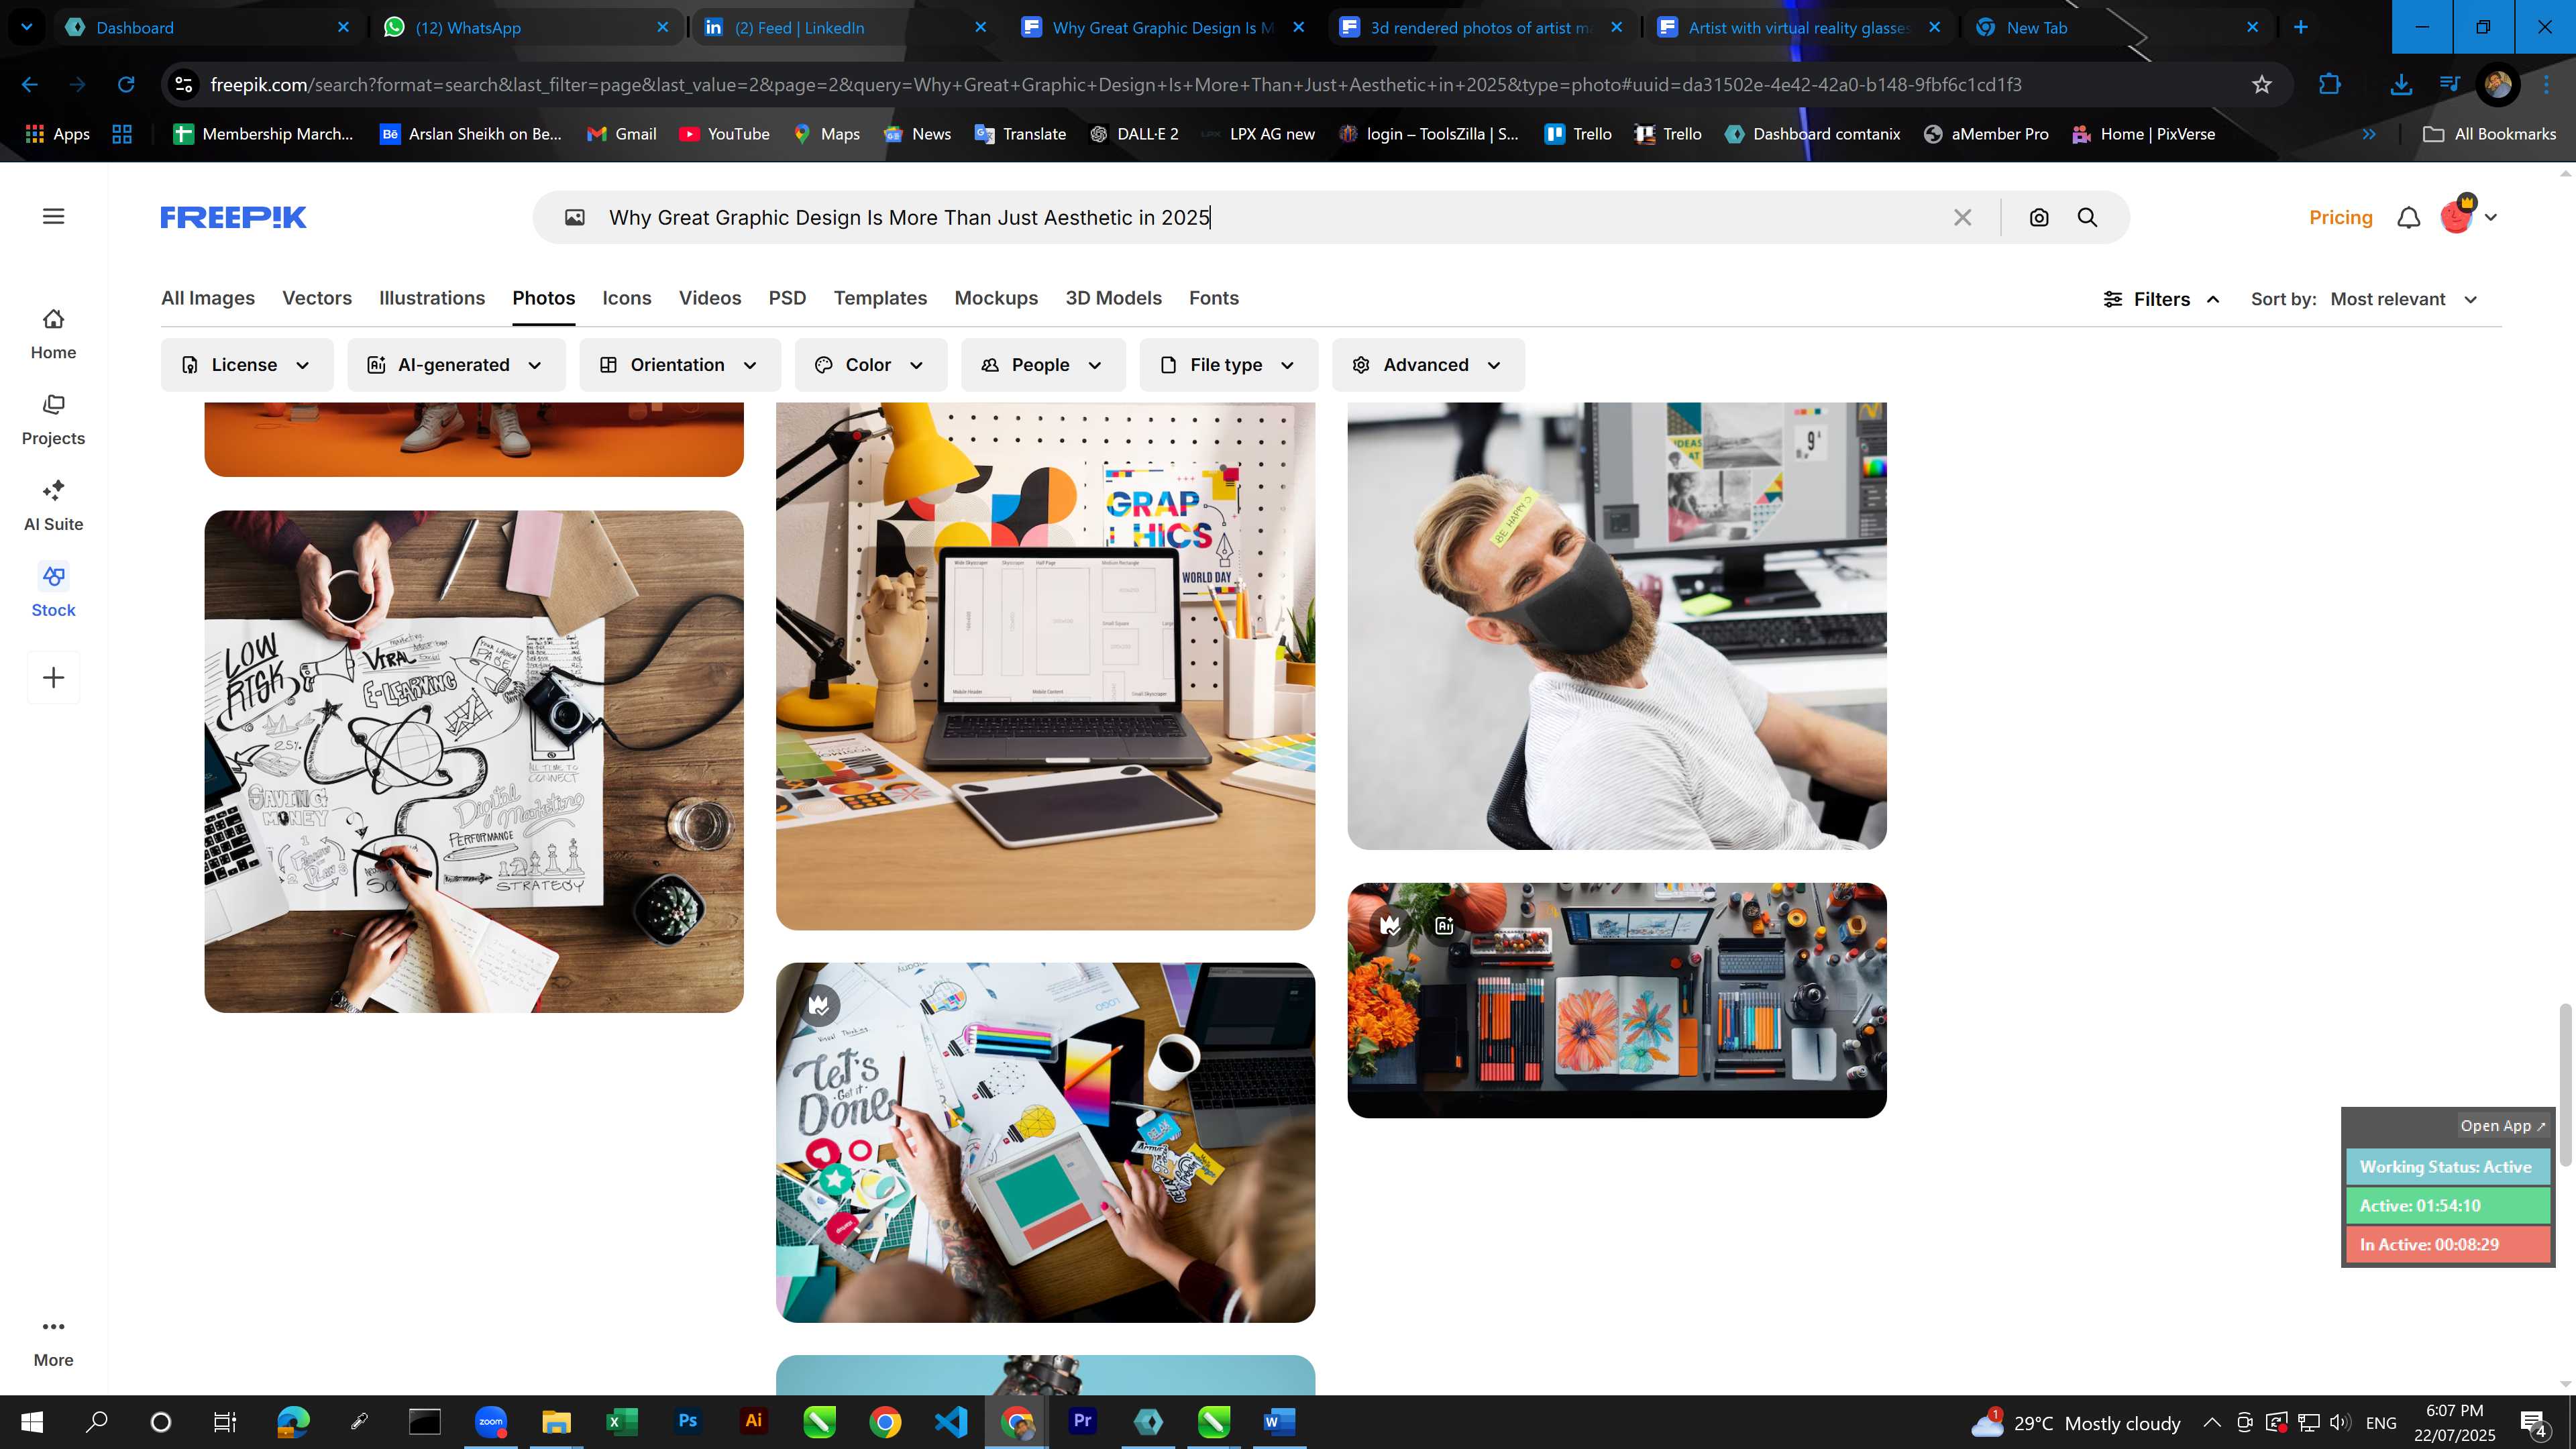Bookmark this page with star icon

(x=2262, y=85)
